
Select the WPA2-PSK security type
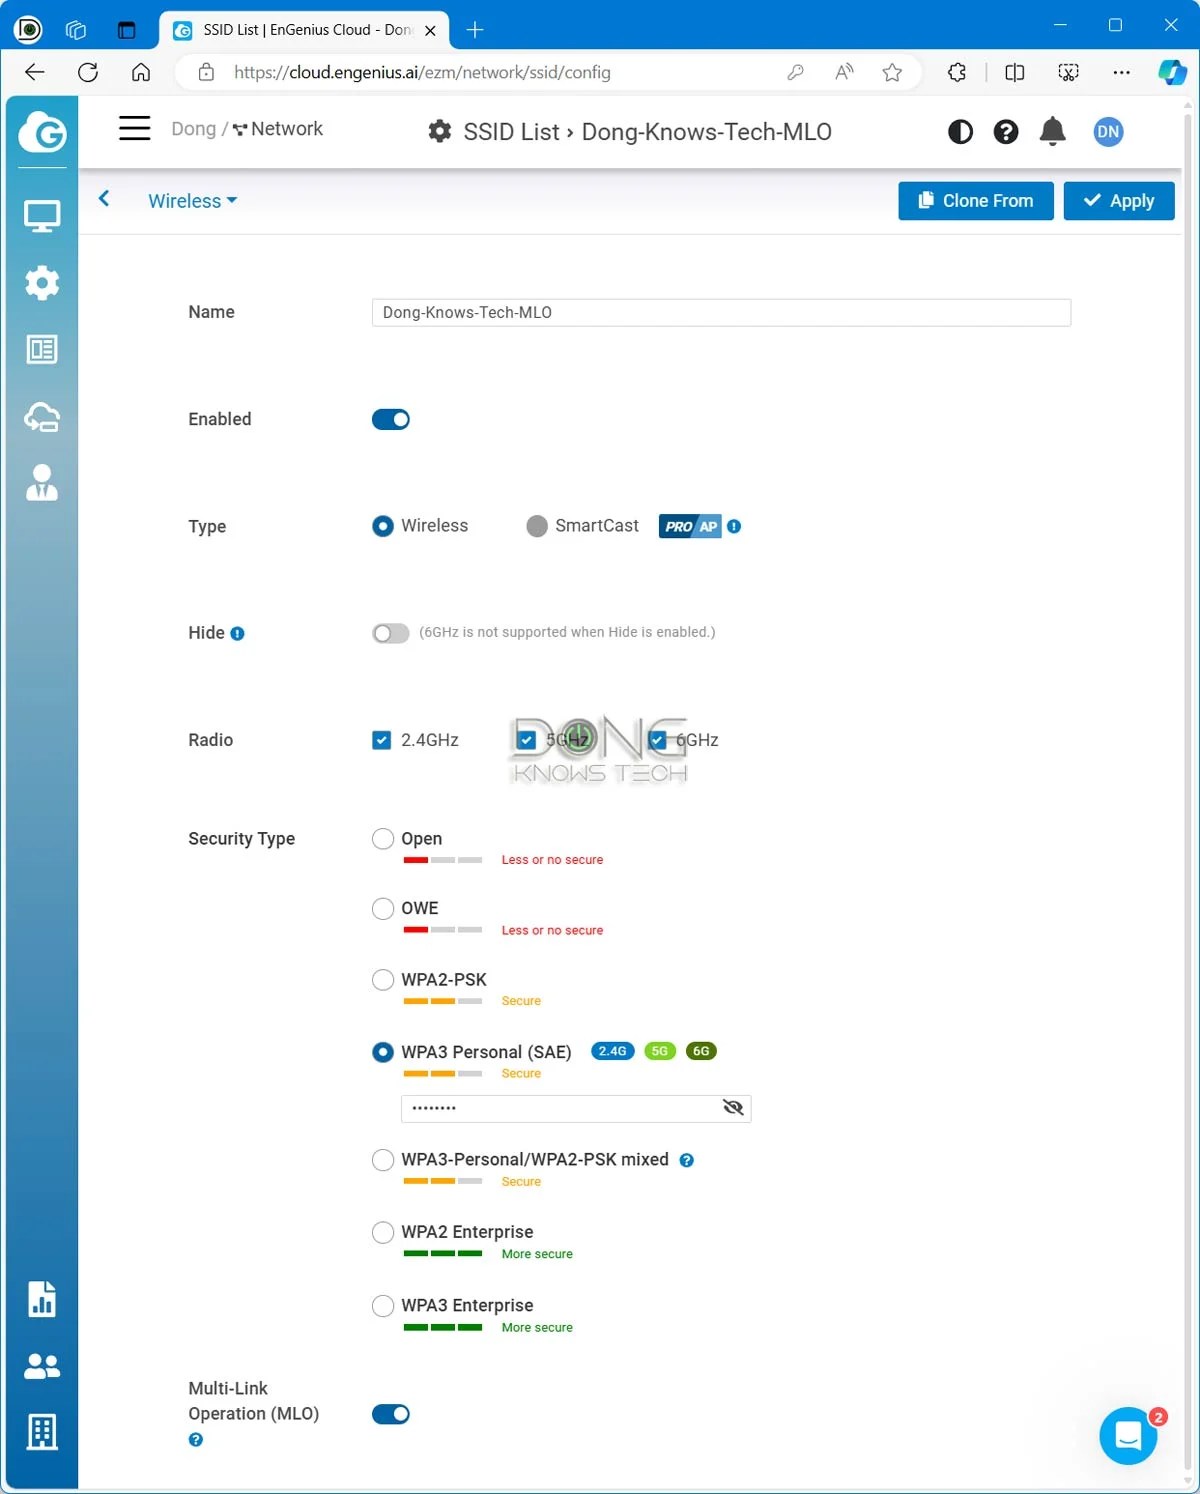(383, 980)
